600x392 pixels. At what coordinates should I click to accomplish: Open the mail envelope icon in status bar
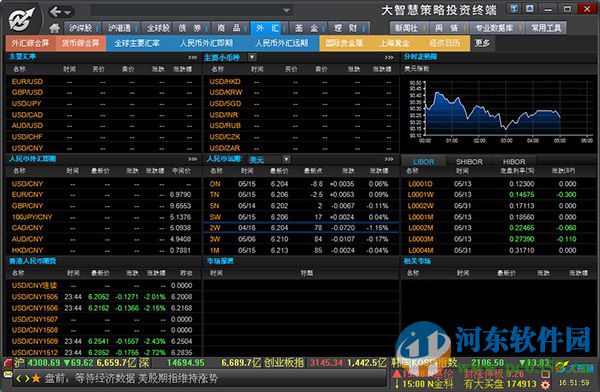pyautogui.click(x=8, y=375)
